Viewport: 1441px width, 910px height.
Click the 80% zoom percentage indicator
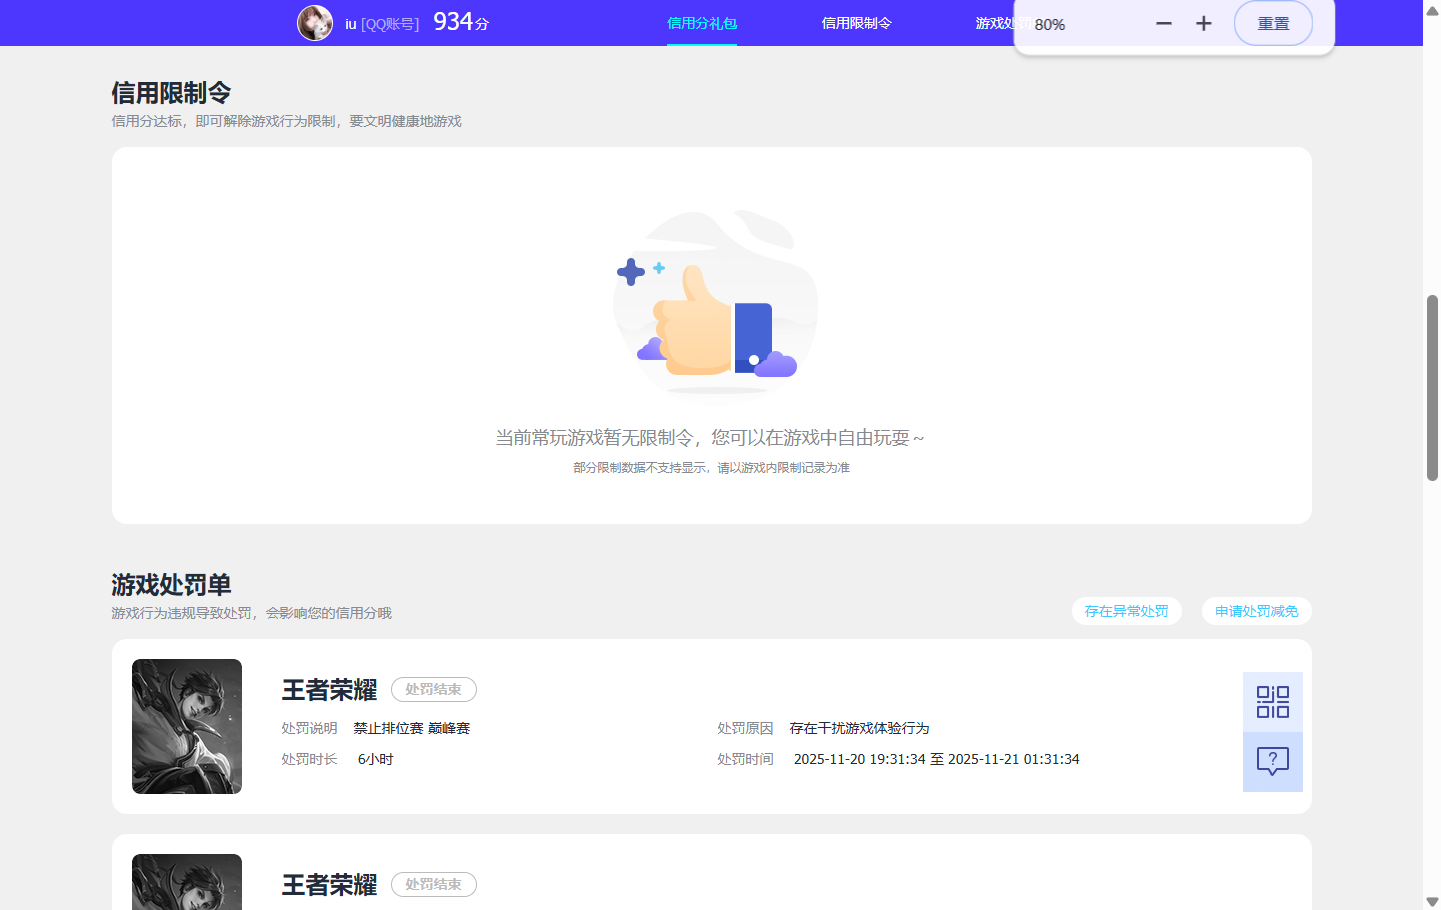pos(1049,23)
